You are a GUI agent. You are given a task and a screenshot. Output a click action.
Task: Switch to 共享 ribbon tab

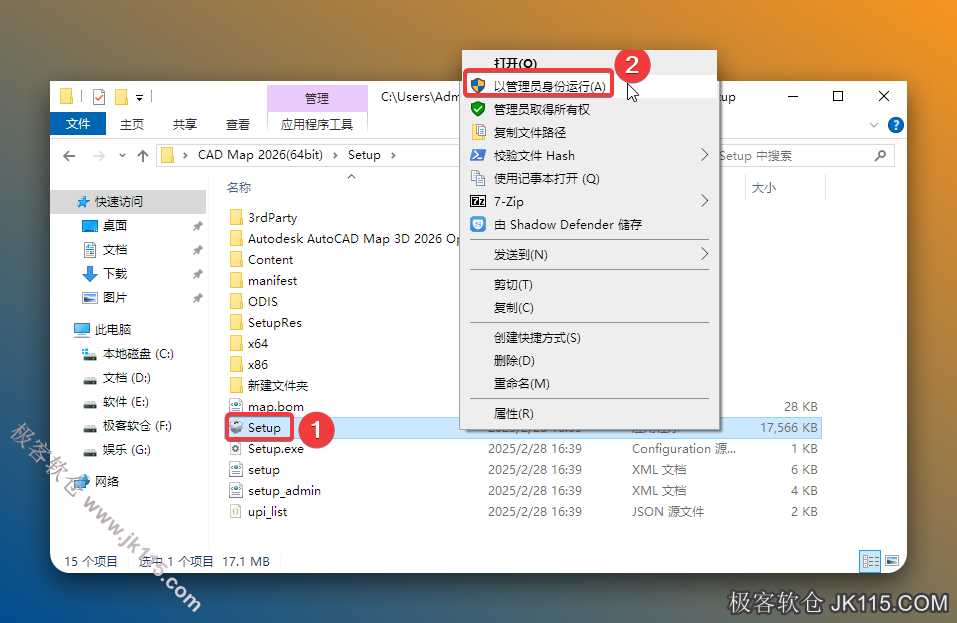coord(184,124)
